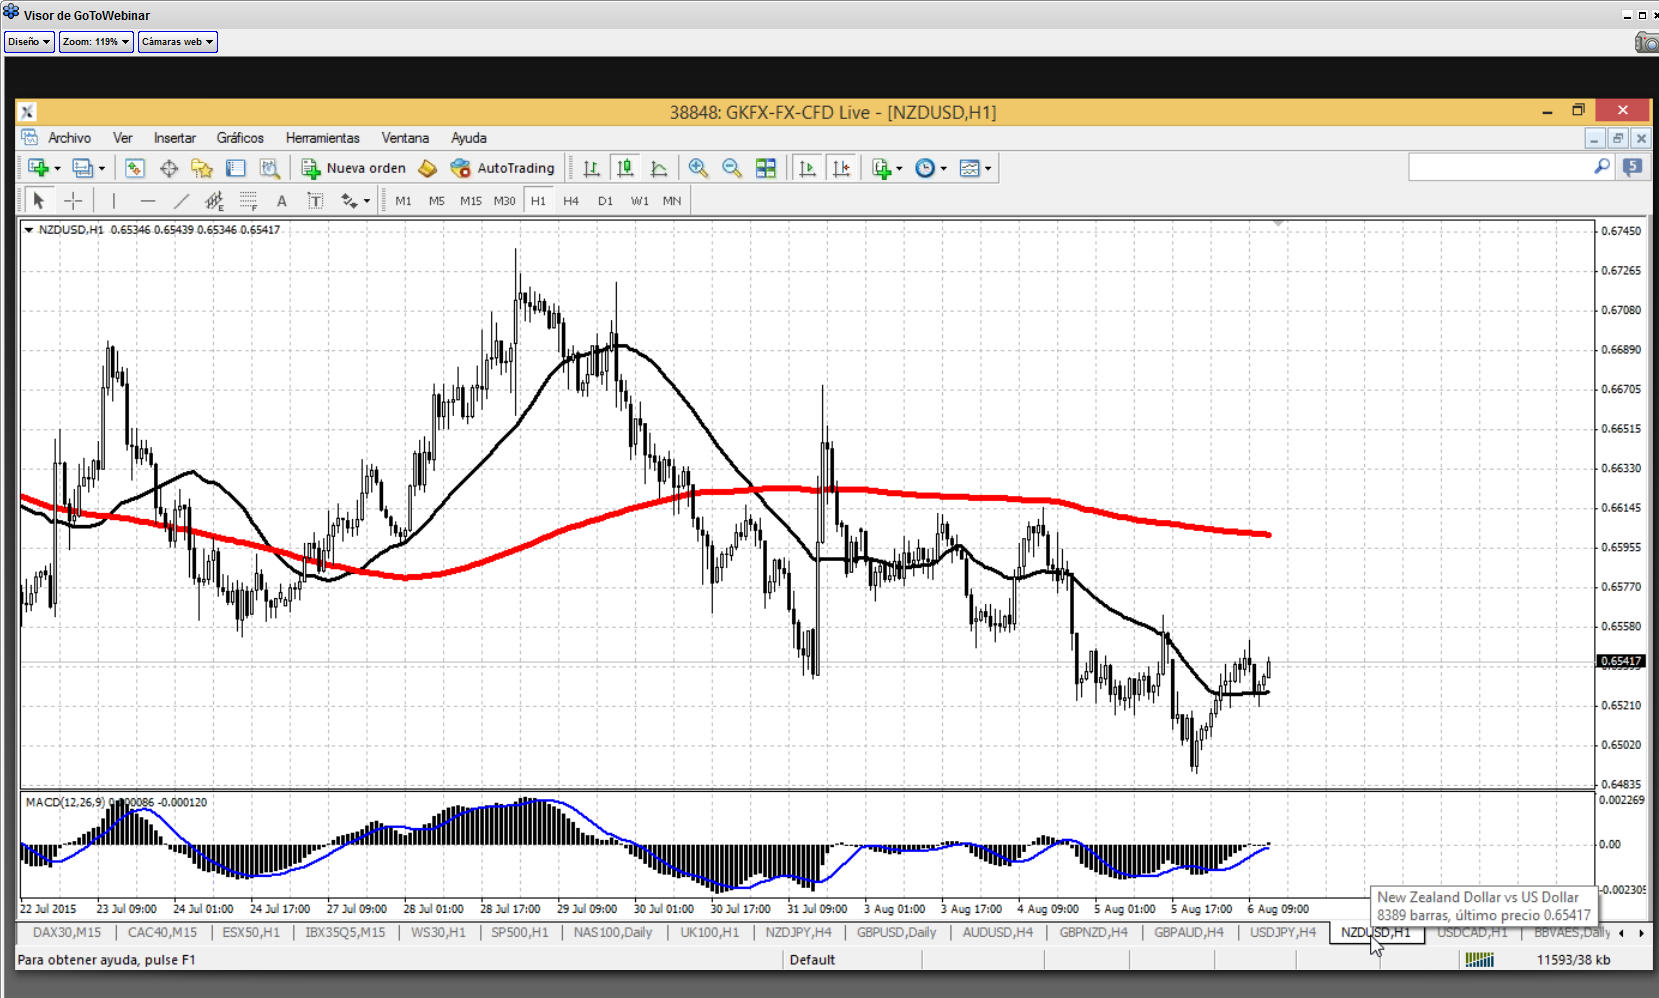Toggle chart shift from the right border
The width and height of the screenshot is (1659, 998).
[842, 168]
